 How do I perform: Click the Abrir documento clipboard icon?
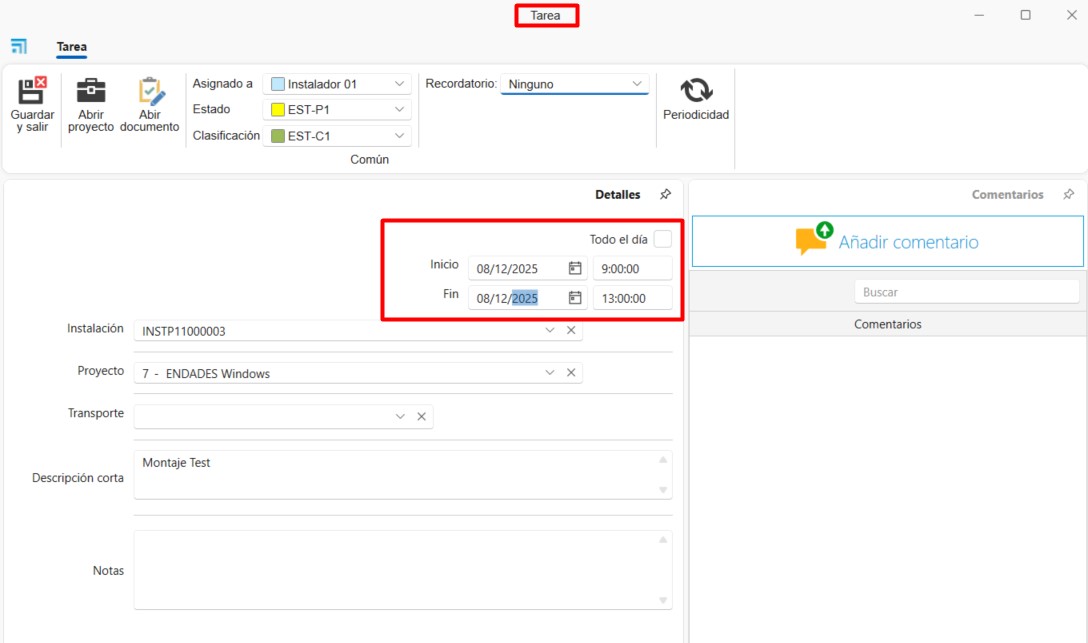[x=150, y=91]
